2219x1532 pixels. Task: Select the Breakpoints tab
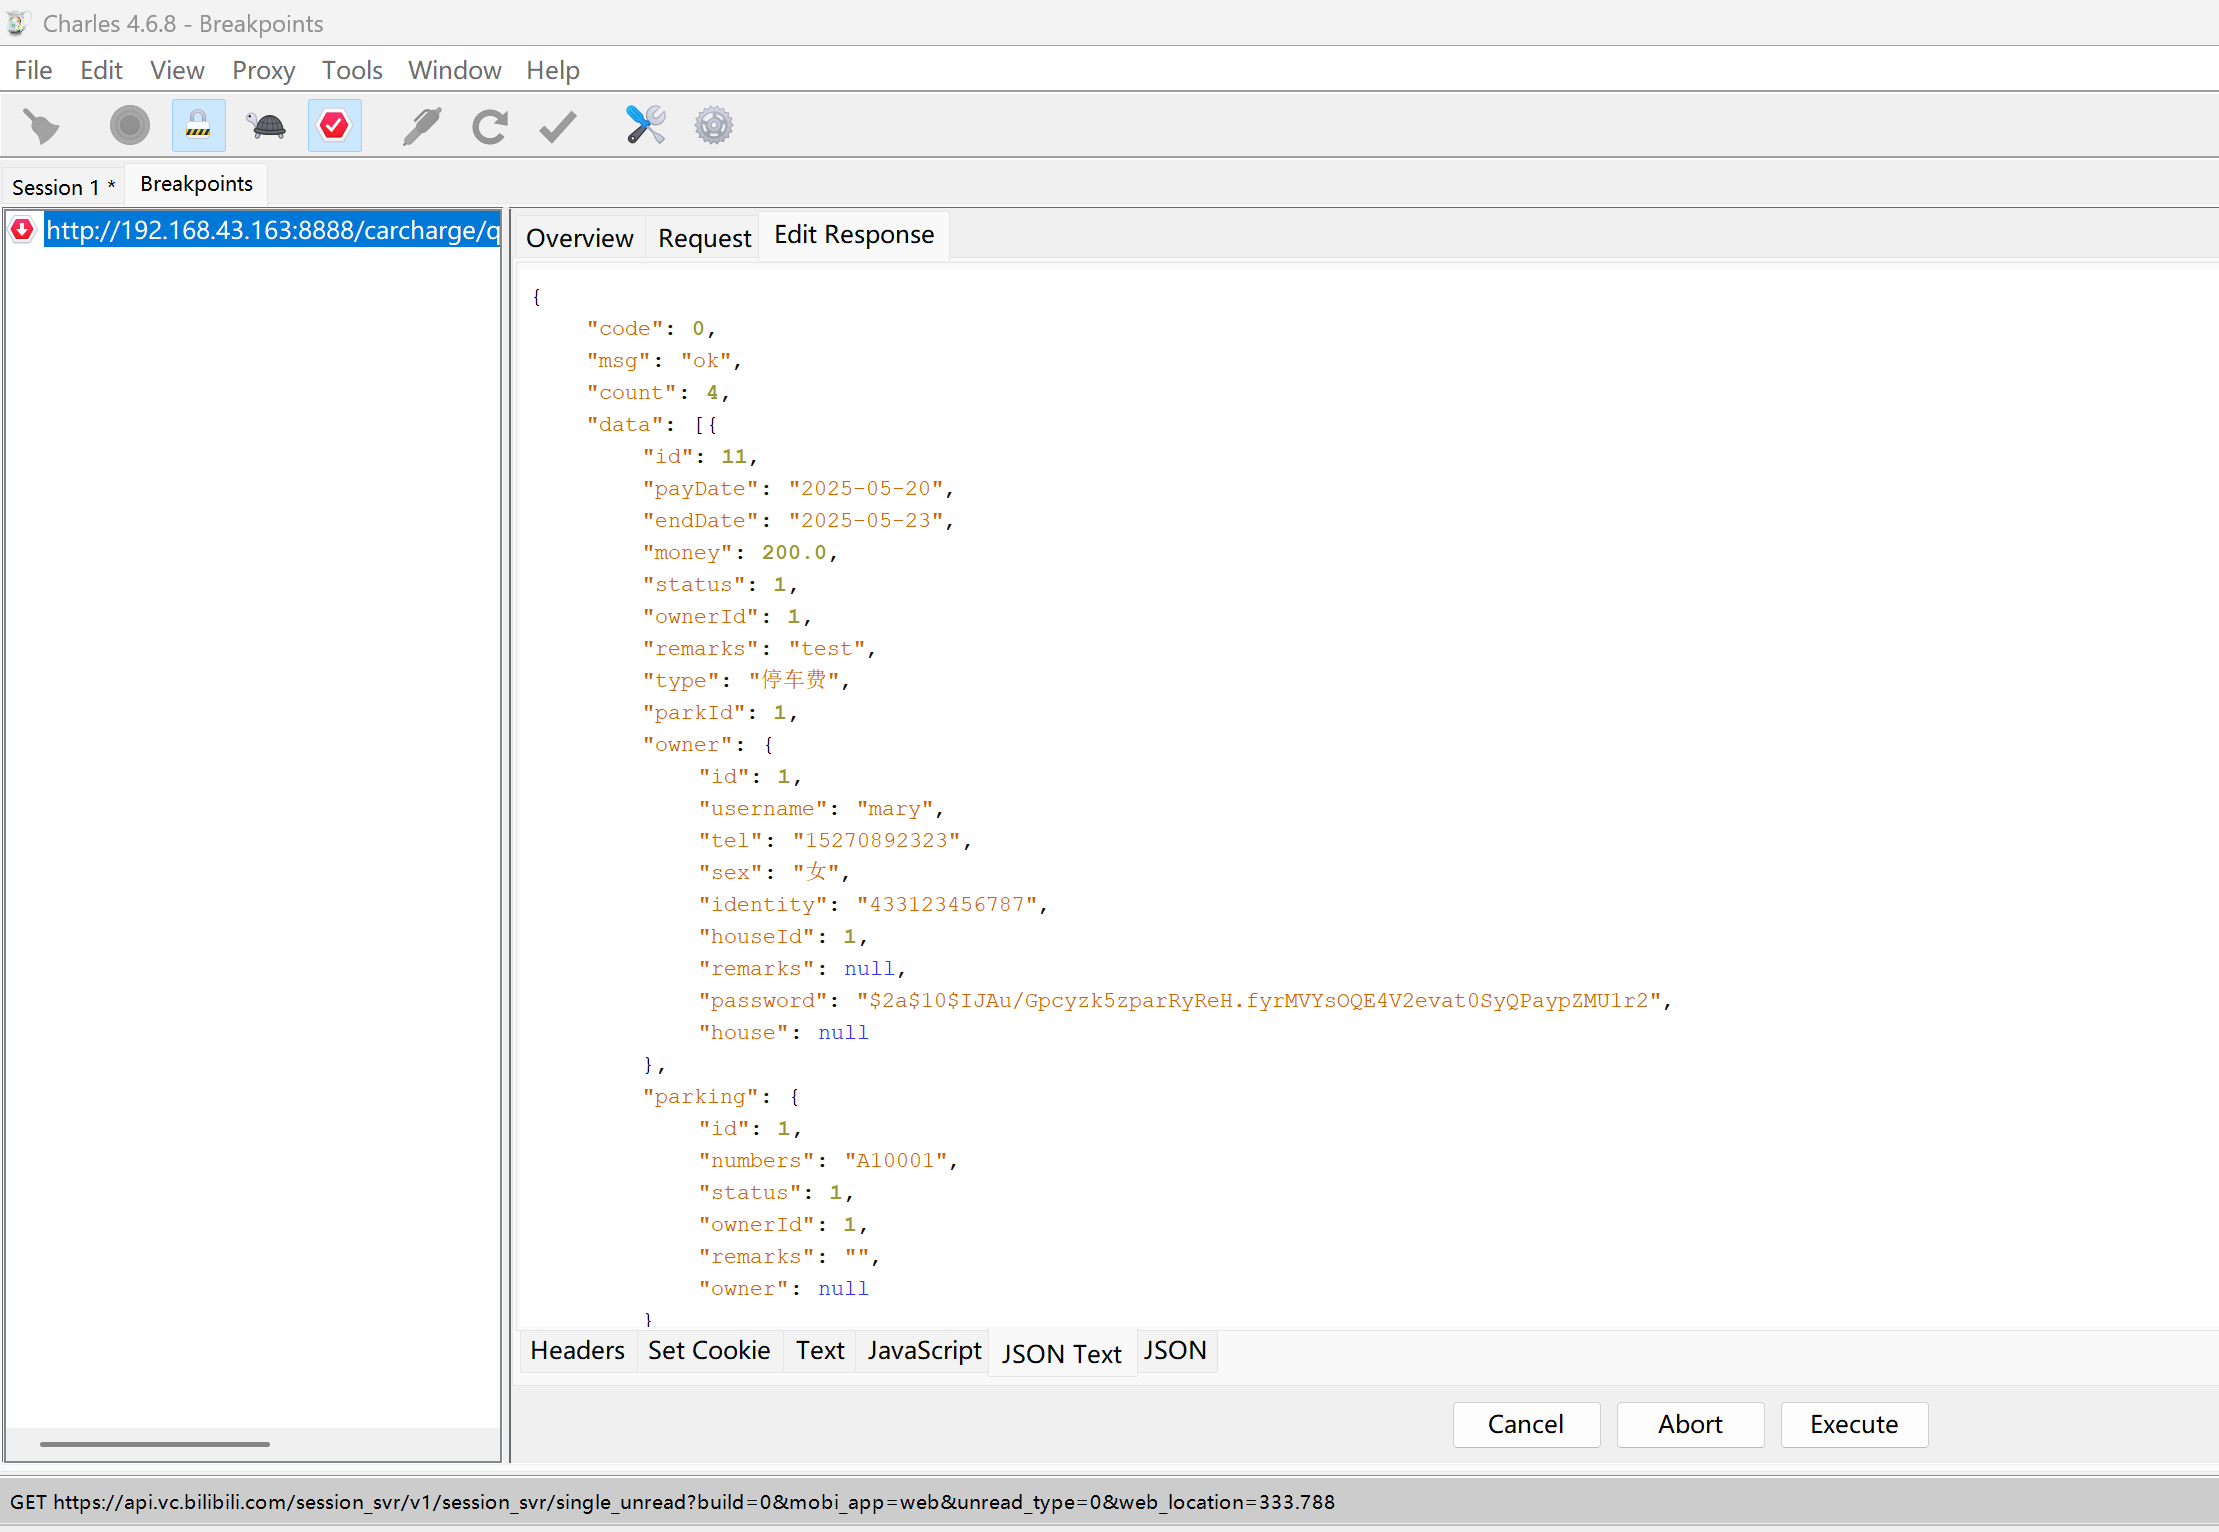tap(196, 184)
